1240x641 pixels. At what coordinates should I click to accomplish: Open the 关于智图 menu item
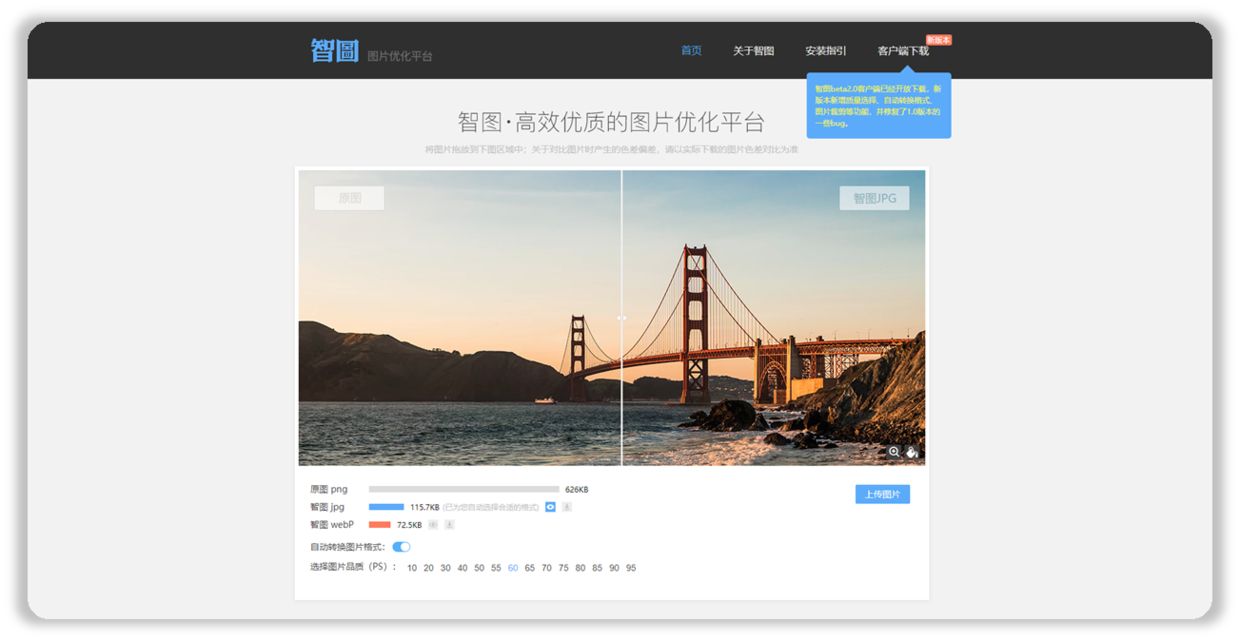(753, 51)
